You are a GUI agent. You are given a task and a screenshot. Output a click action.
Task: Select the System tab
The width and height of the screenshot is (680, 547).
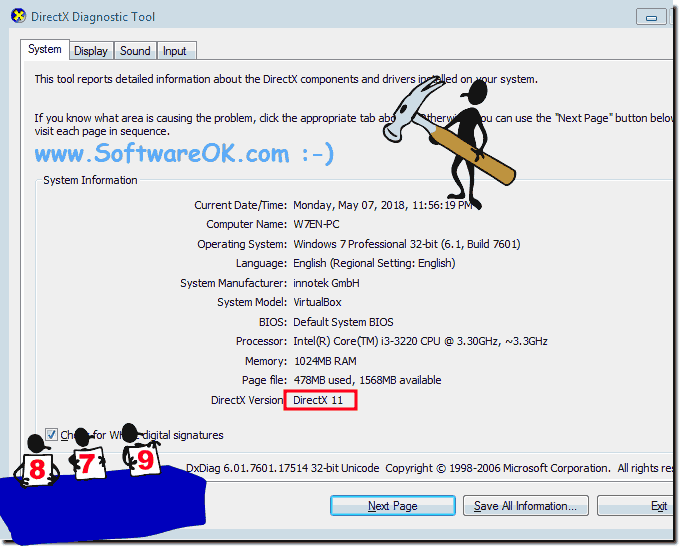tap(45, 49)
